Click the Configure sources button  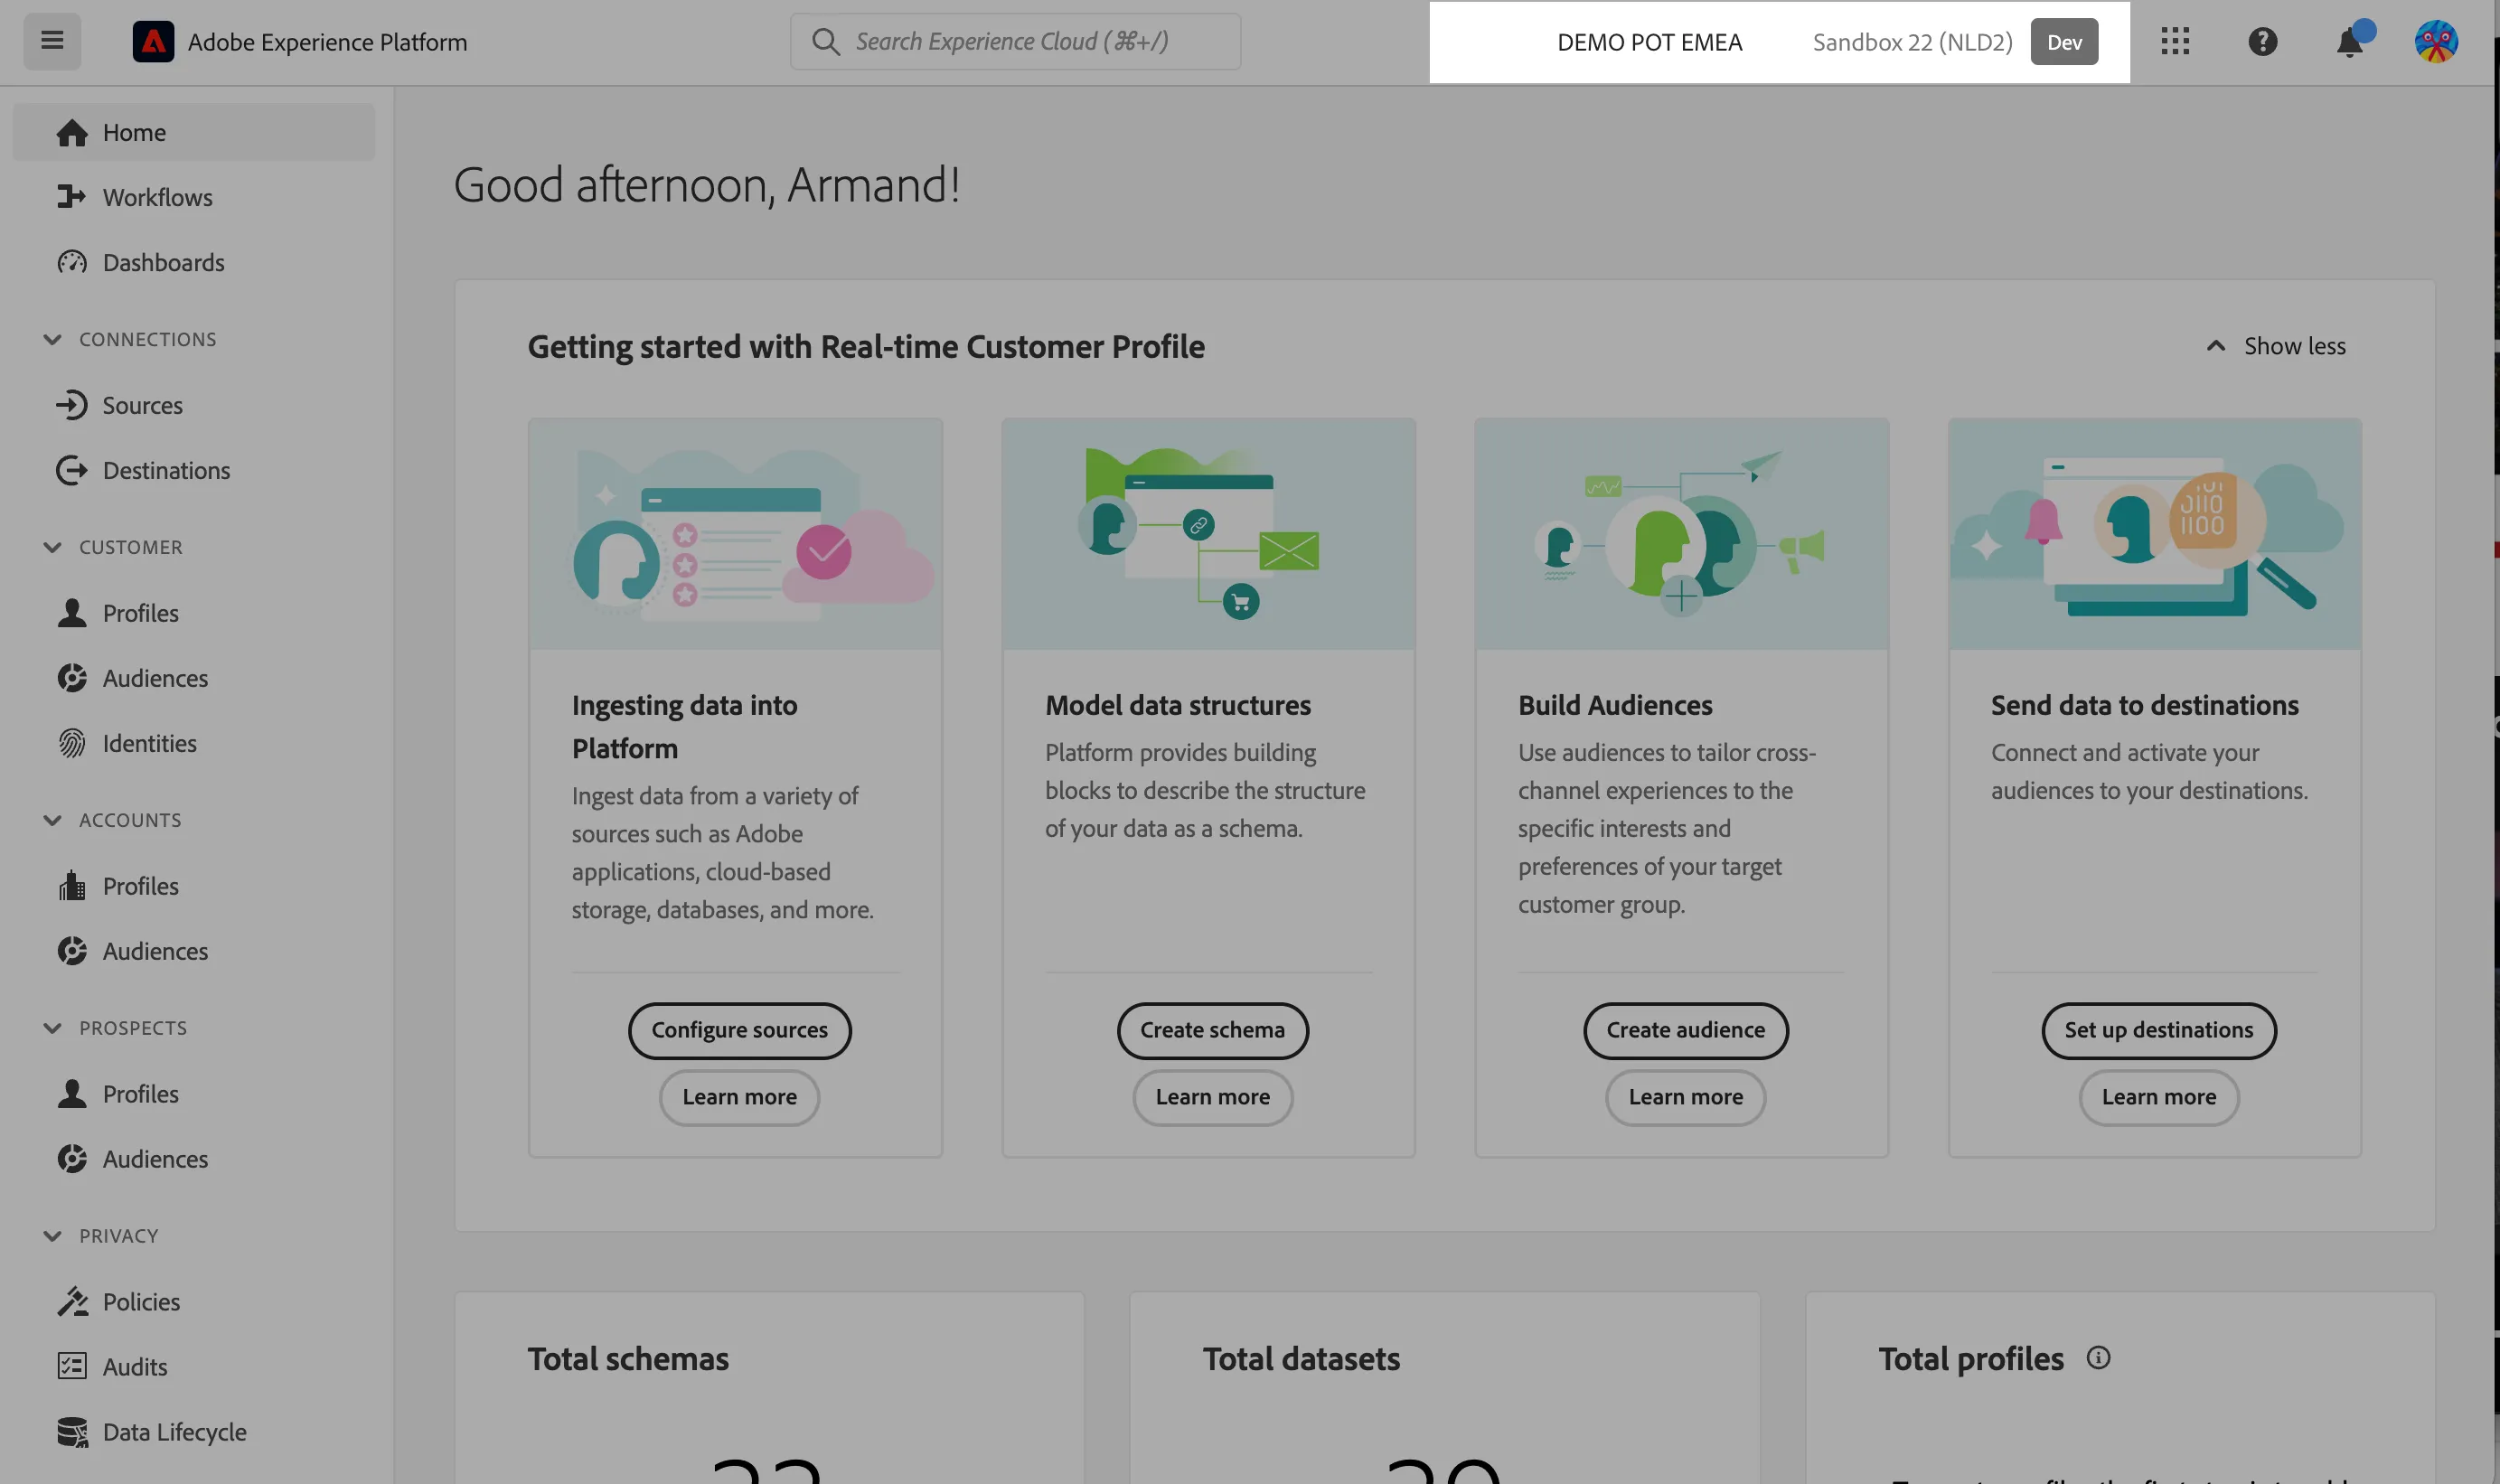point(739,1030)
